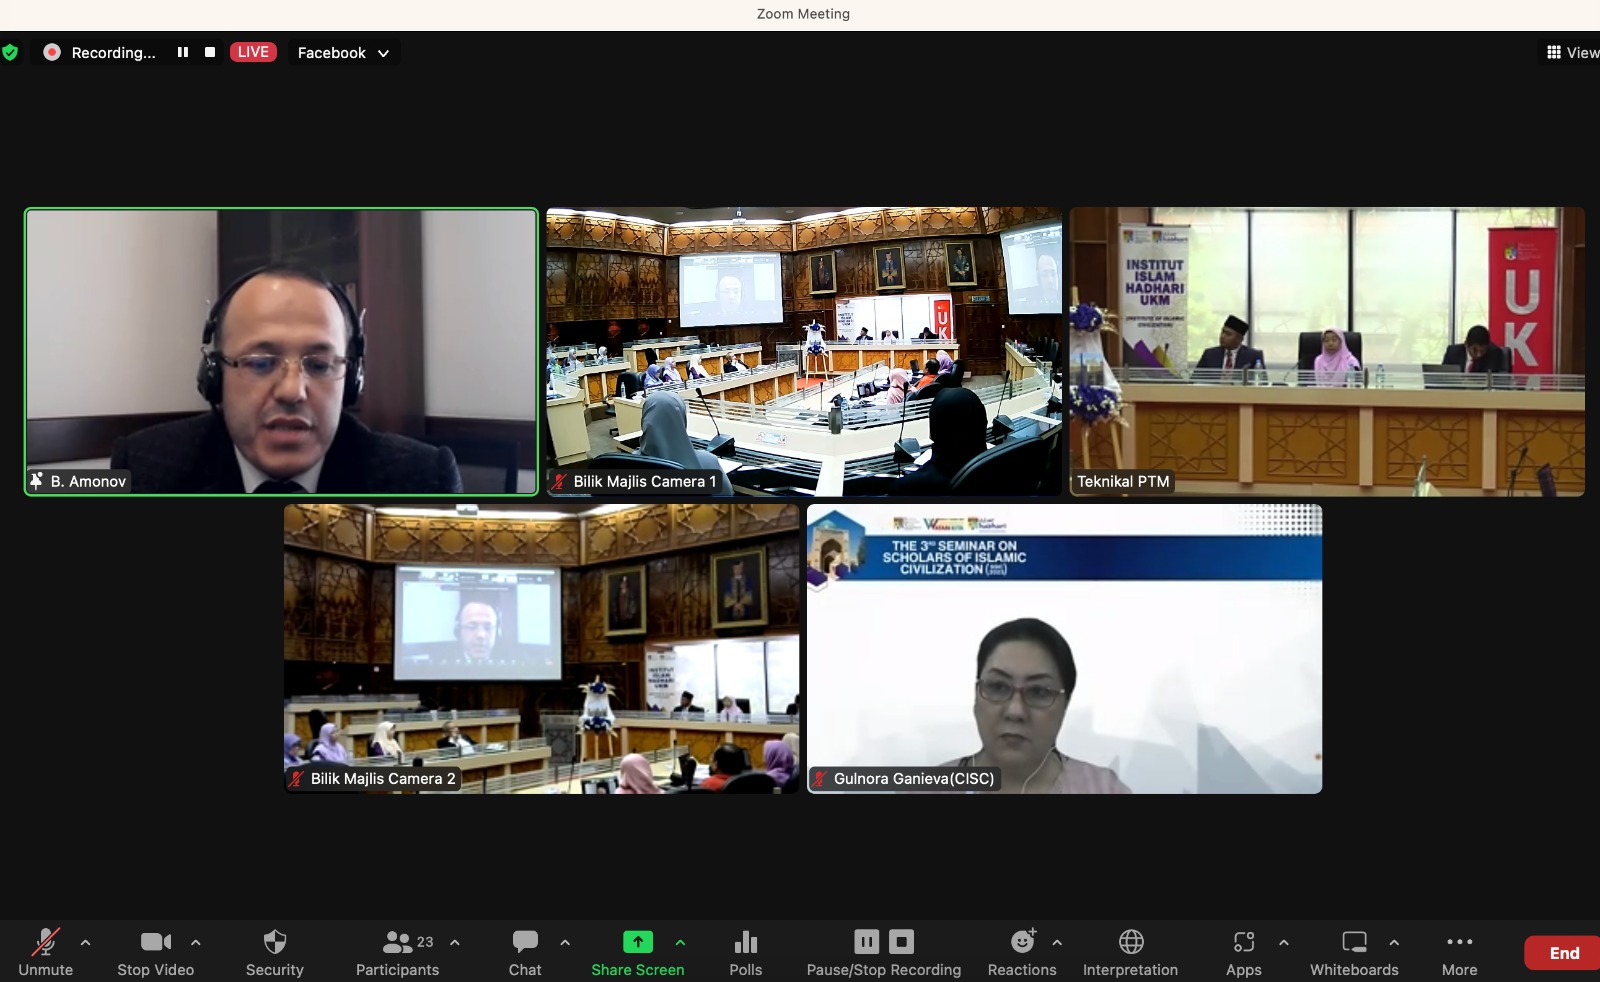
Task: Select Gulnora Ganieva(CISC) video tile
Action: (x=1064, y=649)
